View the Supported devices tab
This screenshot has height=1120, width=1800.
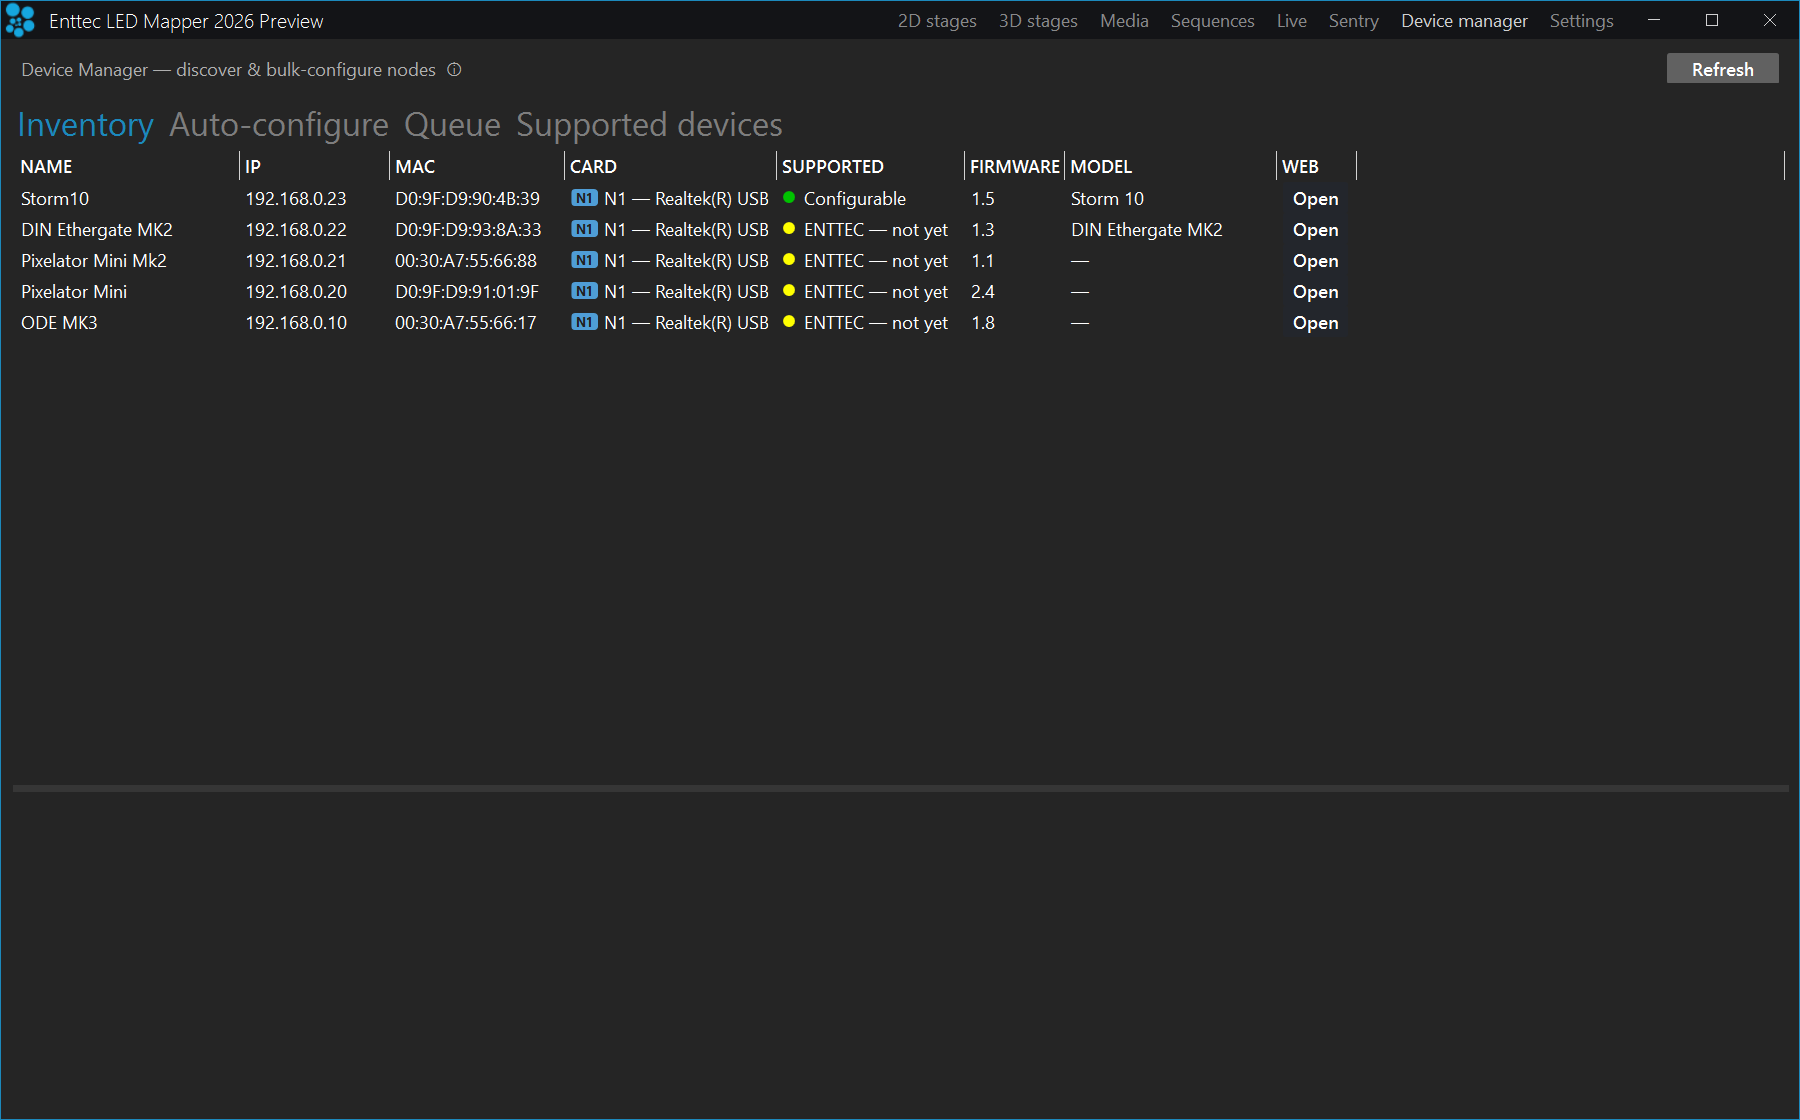click(x=649, y=125)
